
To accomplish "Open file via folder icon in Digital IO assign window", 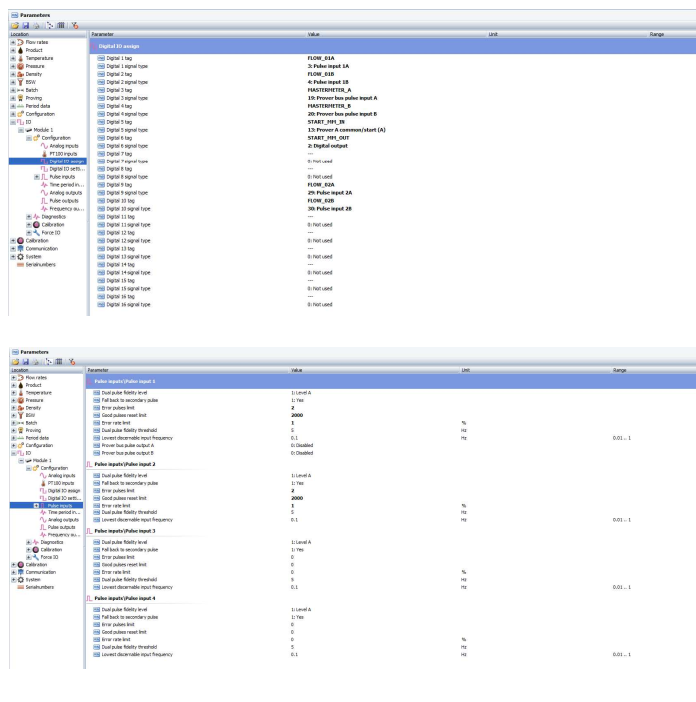I will pos(15,26).
